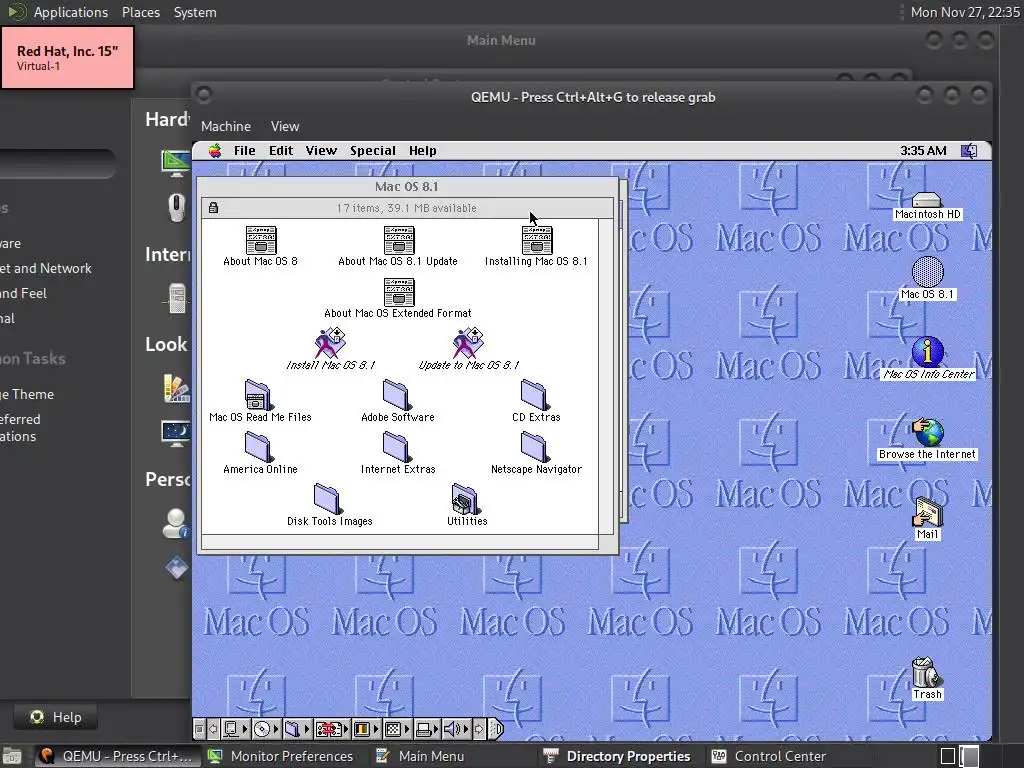This screenshot has width=1024, height=768.
Task: Click the color swatches appearance icon in Control Center
Action: pyautogui.click(x=176, y=387)
